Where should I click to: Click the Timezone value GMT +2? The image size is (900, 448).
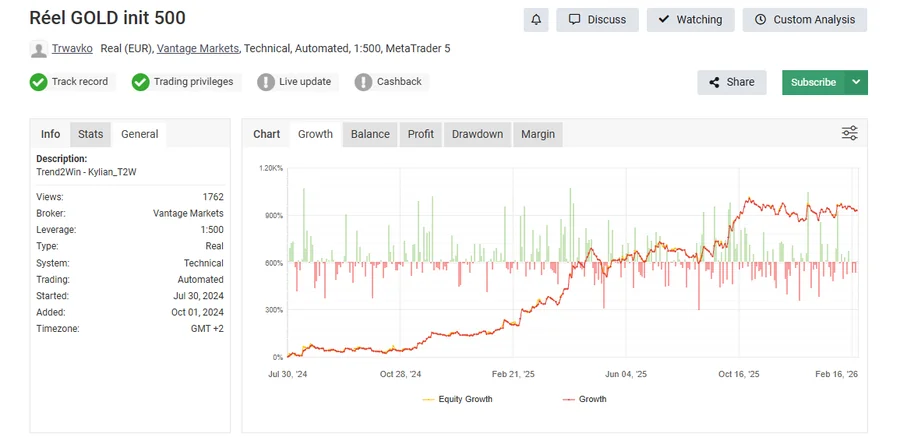(x=207, y=329)
